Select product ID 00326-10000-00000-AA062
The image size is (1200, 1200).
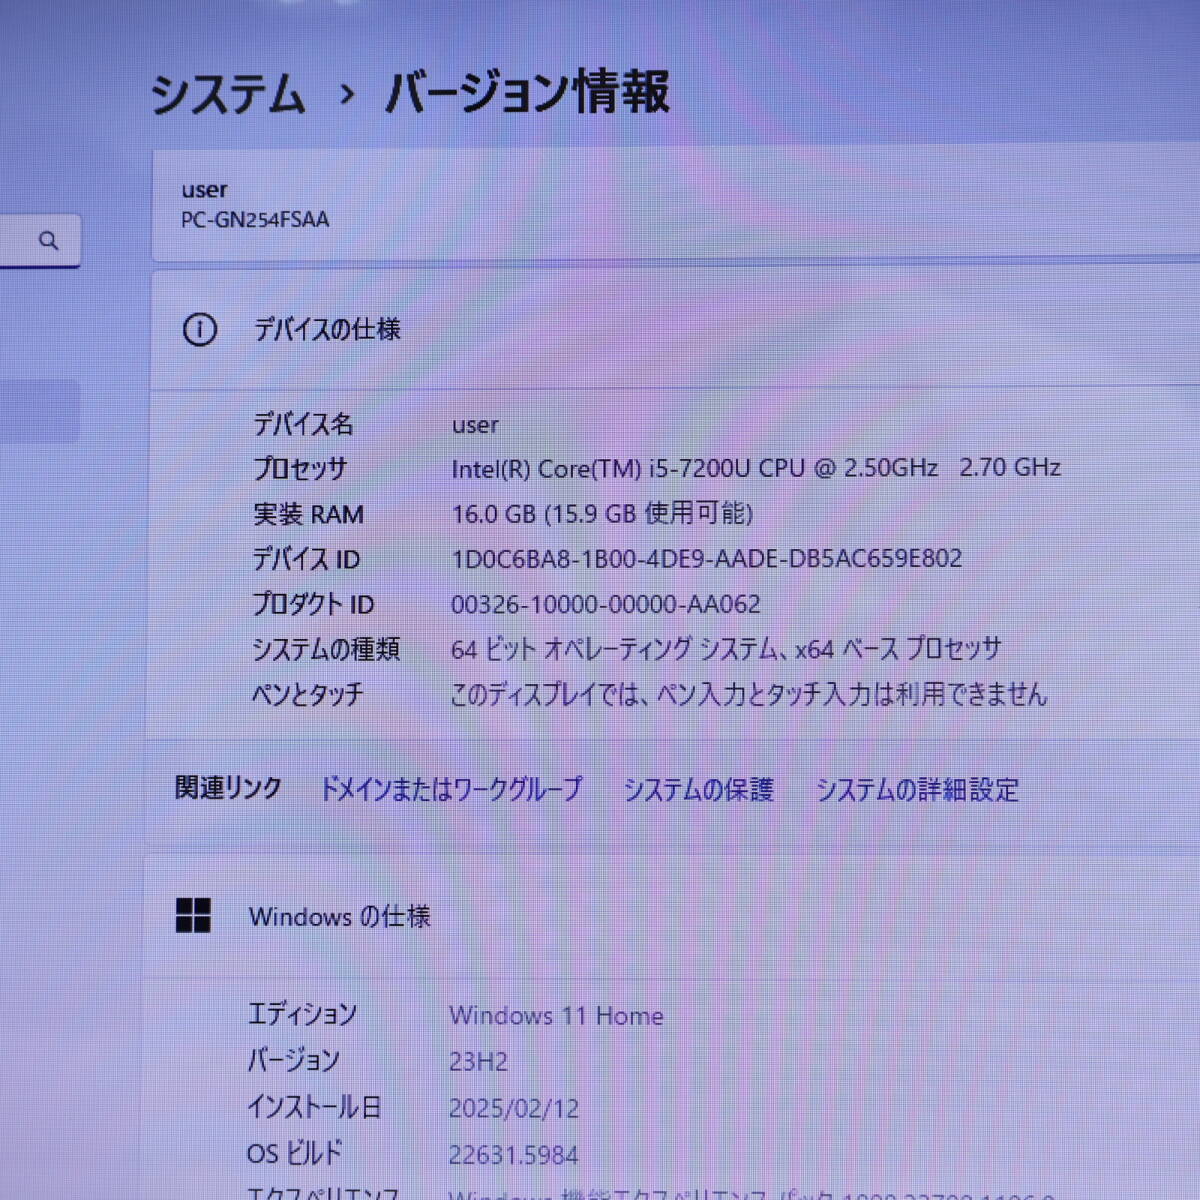(606, 604)
